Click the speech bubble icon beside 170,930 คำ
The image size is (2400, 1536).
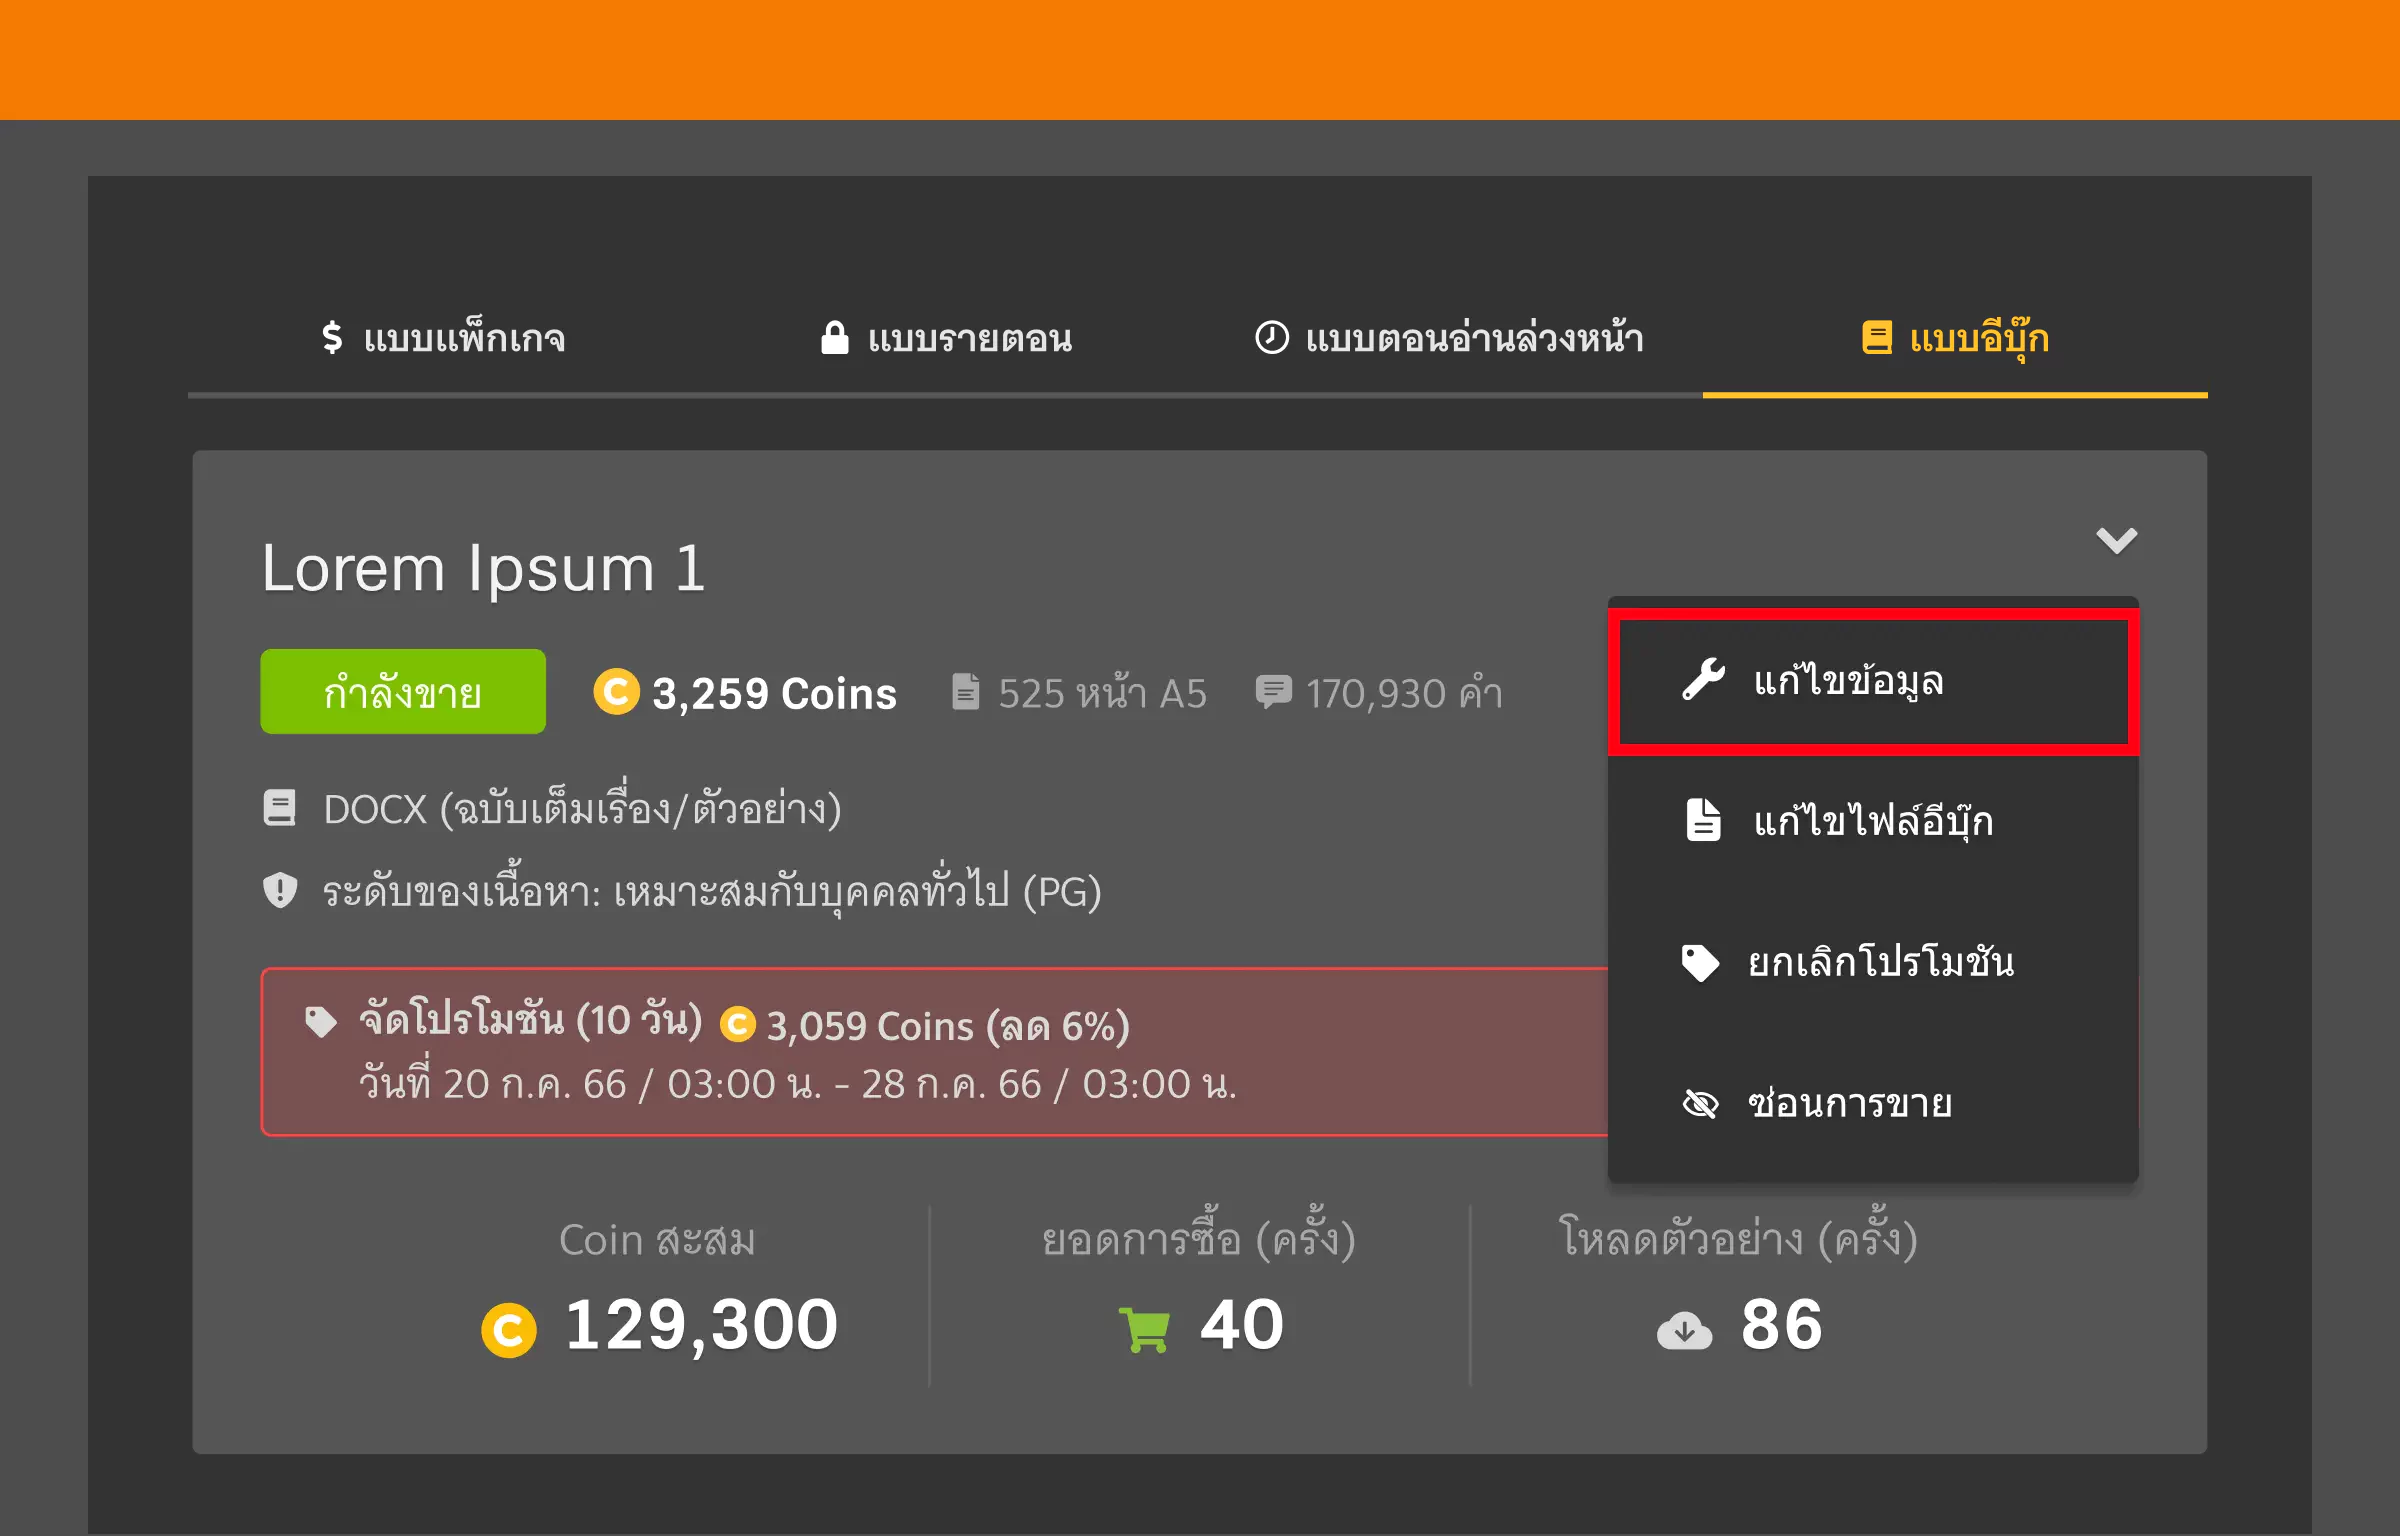click(x=1274, y=691)
